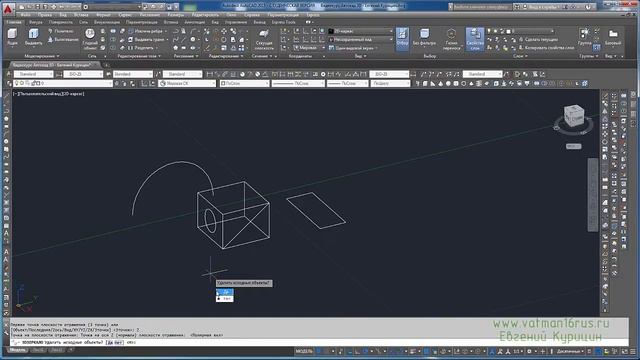The width and height of the screenshot is (640, 360).
Task: Click Вытягивание presspull tool
Action: coord(62,40)
